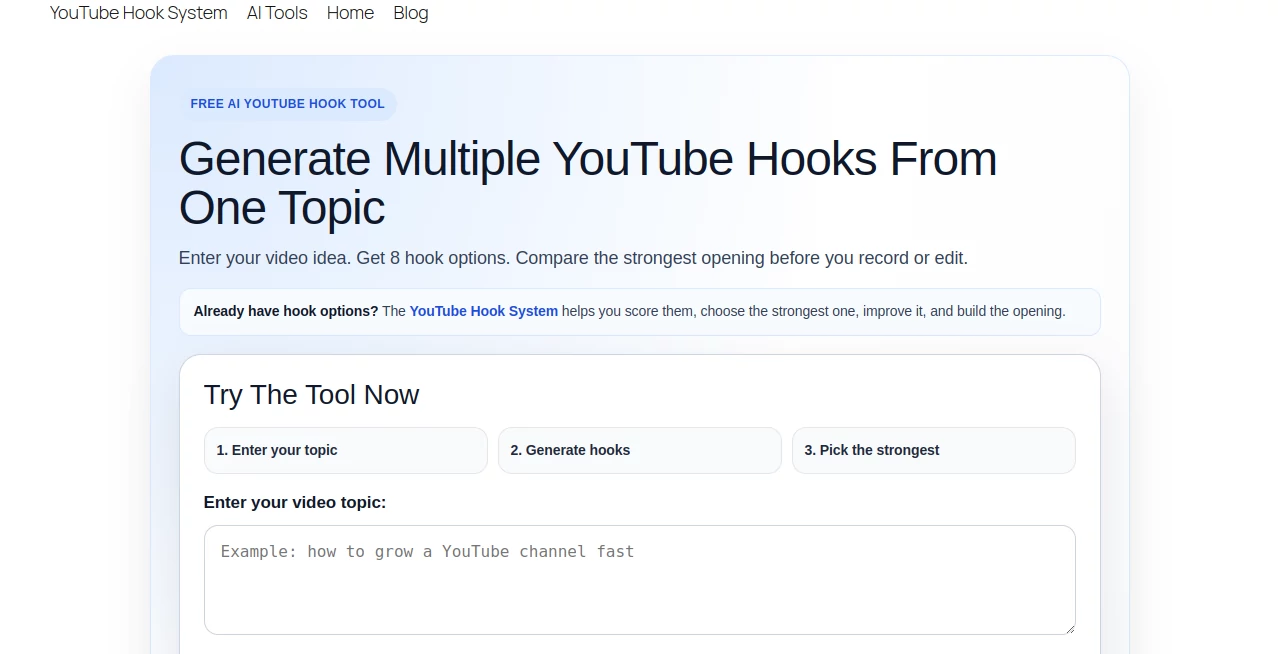This screenshot has width=1278, height=654.
Task: Open the YouTube Hook System nav link
Action: pyautogui.click(x=138, y=13)
